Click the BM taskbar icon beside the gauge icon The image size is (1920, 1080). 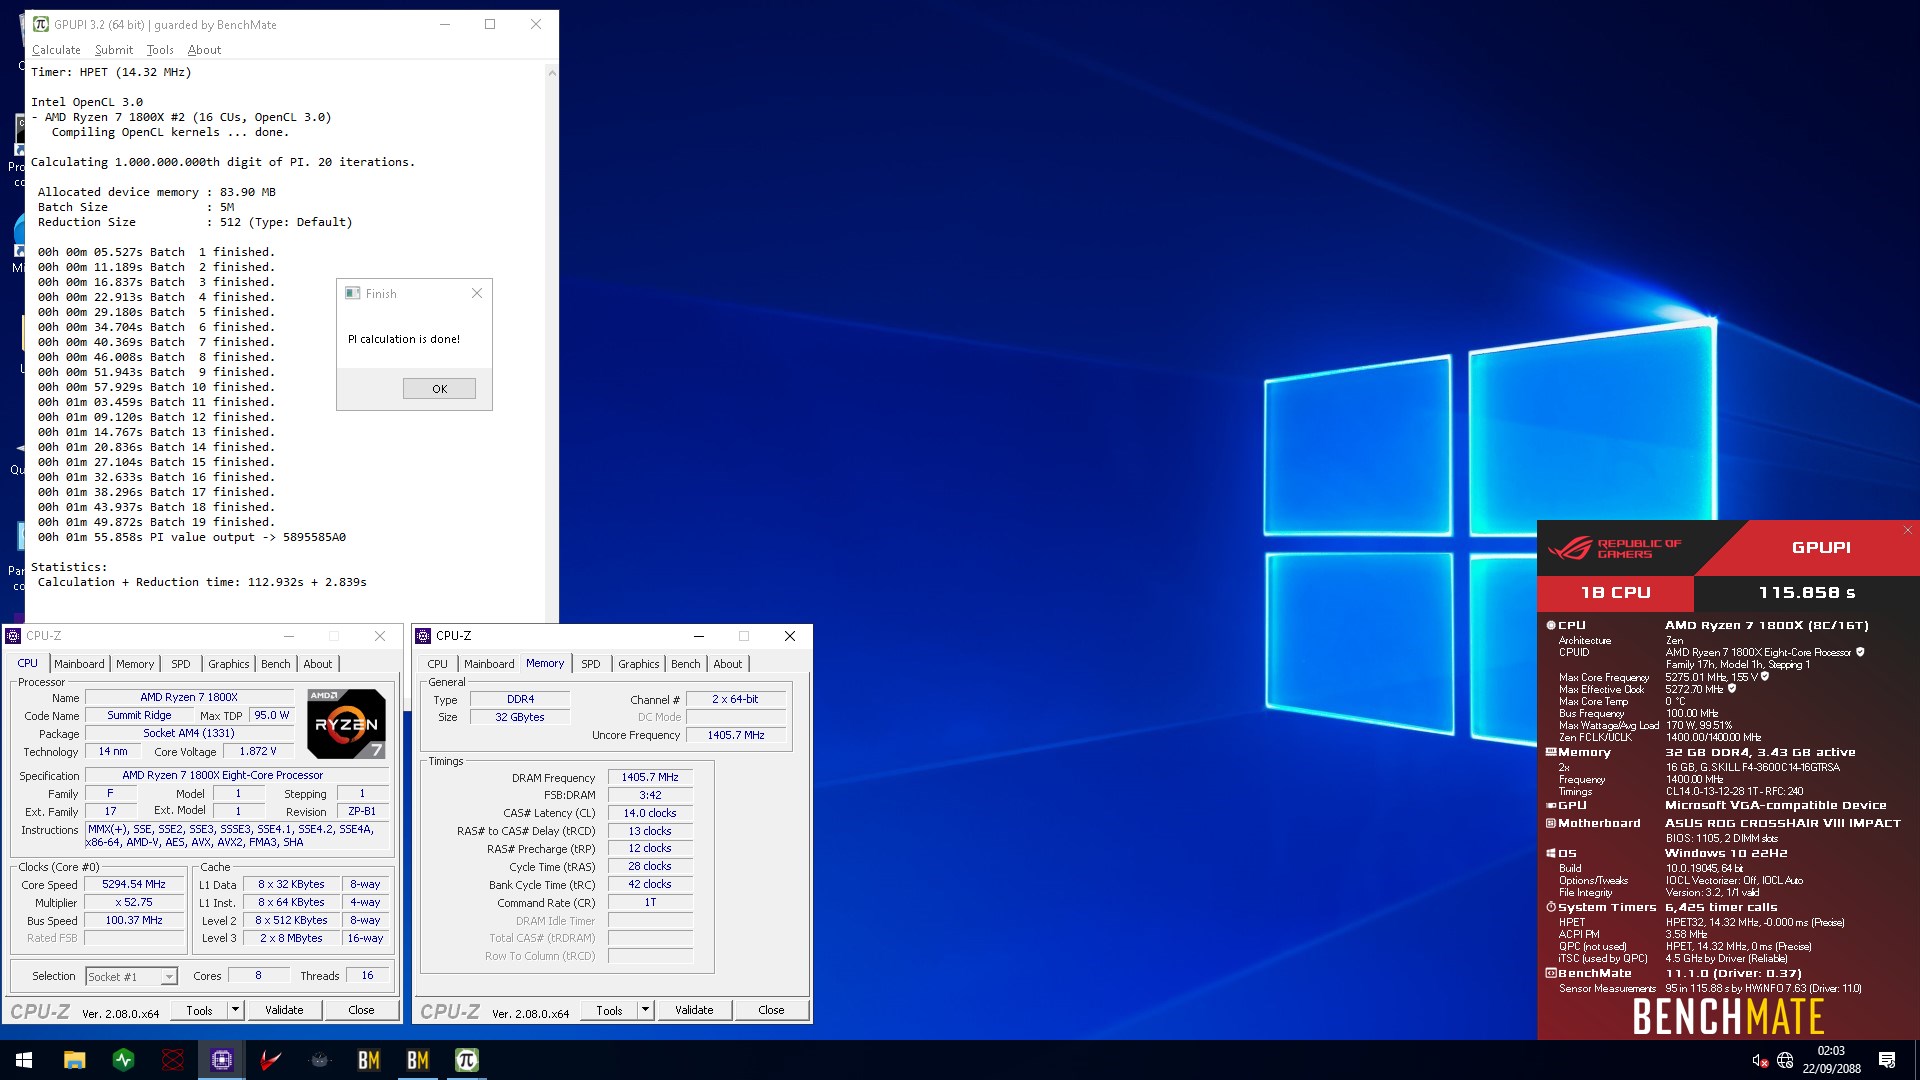click(369, 1060)
